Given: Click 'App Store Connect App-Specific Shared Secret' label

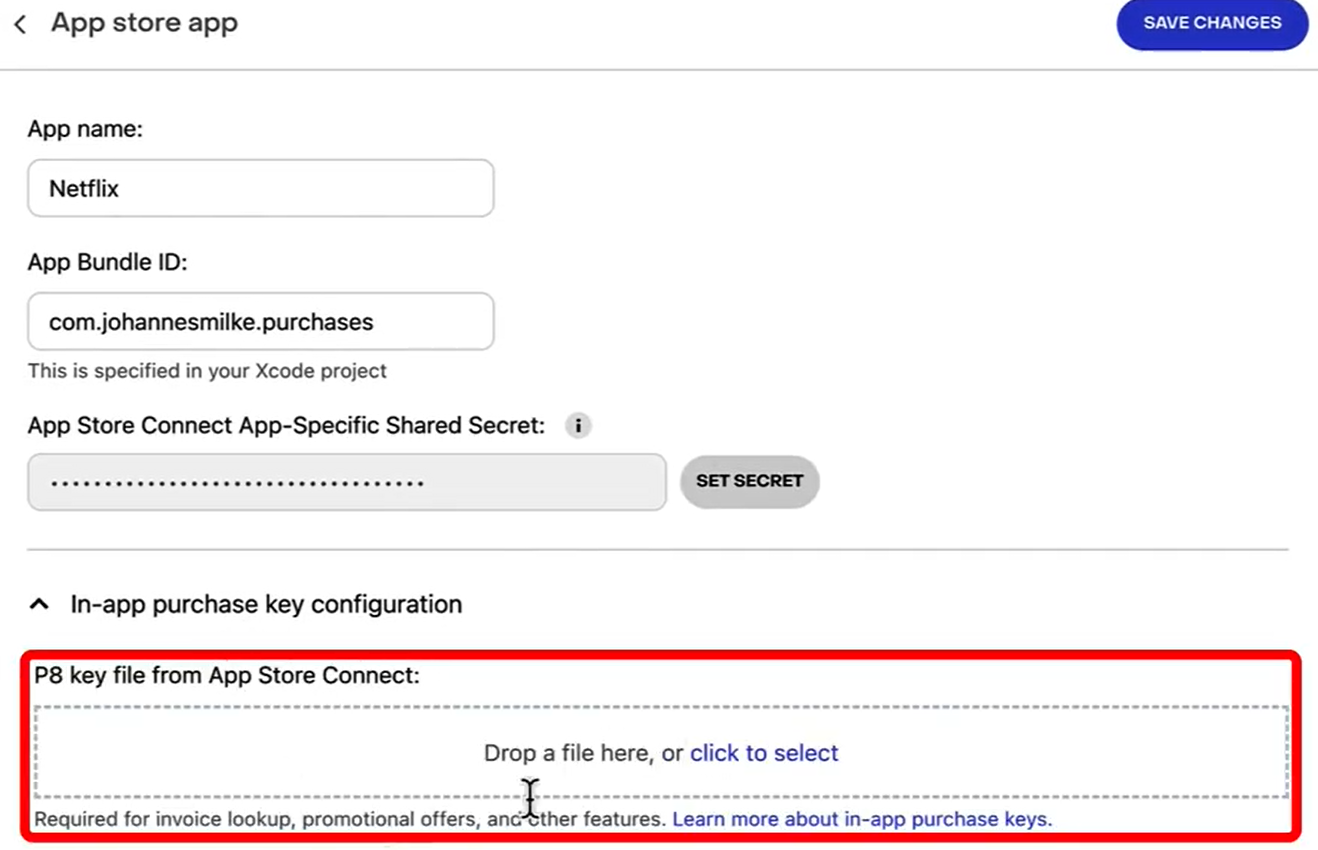Looking at the screenshot, I should [286, 425].
